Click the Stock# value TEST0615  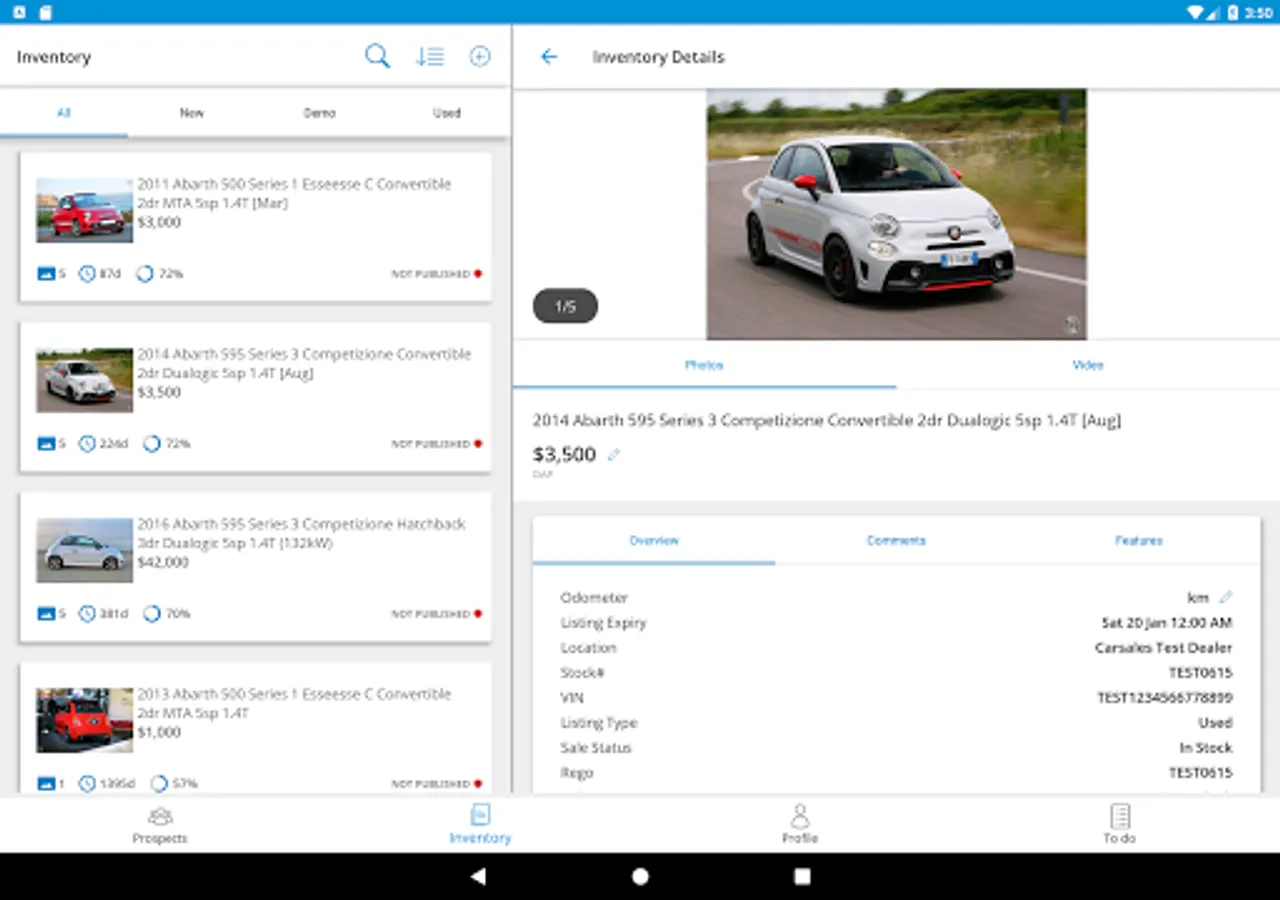coord(1200,673)
